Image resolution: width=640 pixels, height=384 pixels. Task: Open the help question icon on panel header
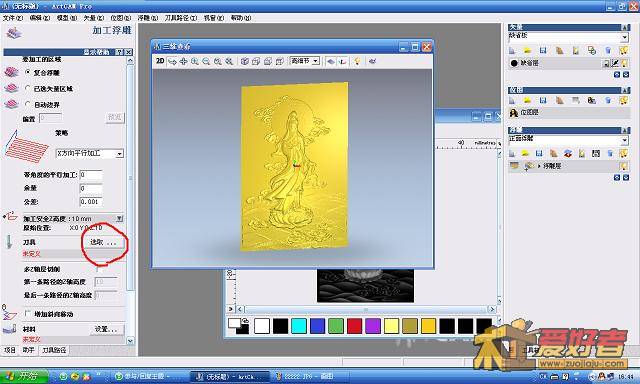119,52
